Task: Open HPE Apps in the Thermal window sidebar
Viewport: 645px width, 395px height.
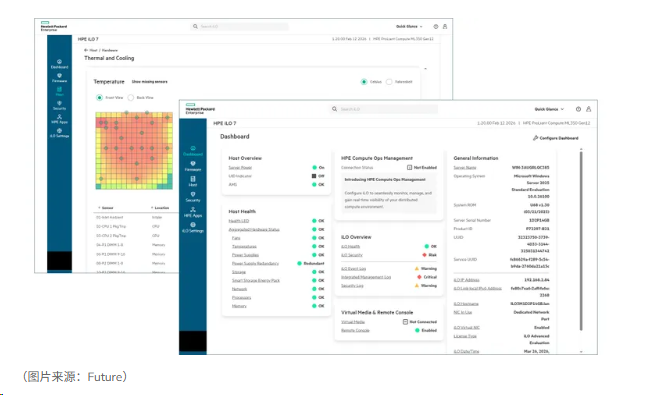Action: (x=60, y=119)
